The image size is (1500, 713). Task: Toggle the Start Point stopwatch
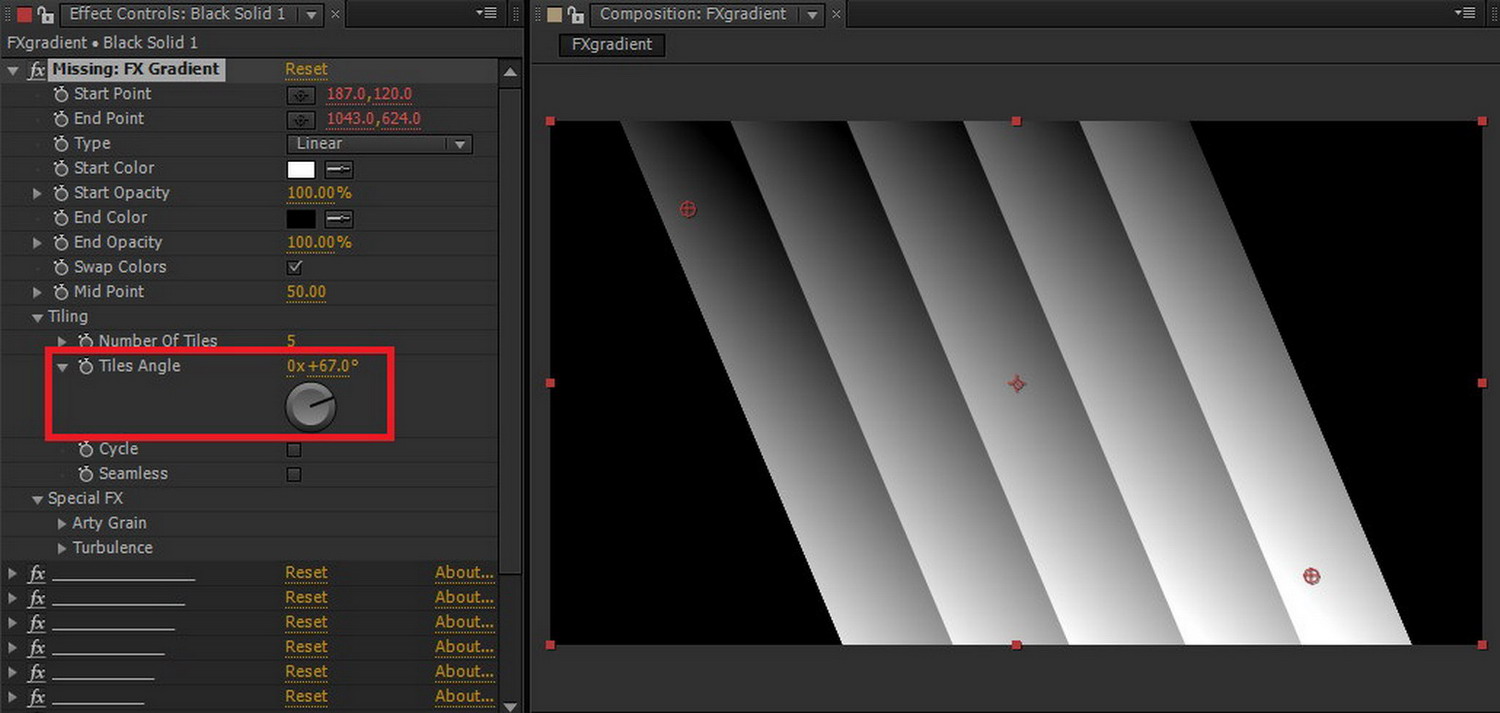(61, 94)
